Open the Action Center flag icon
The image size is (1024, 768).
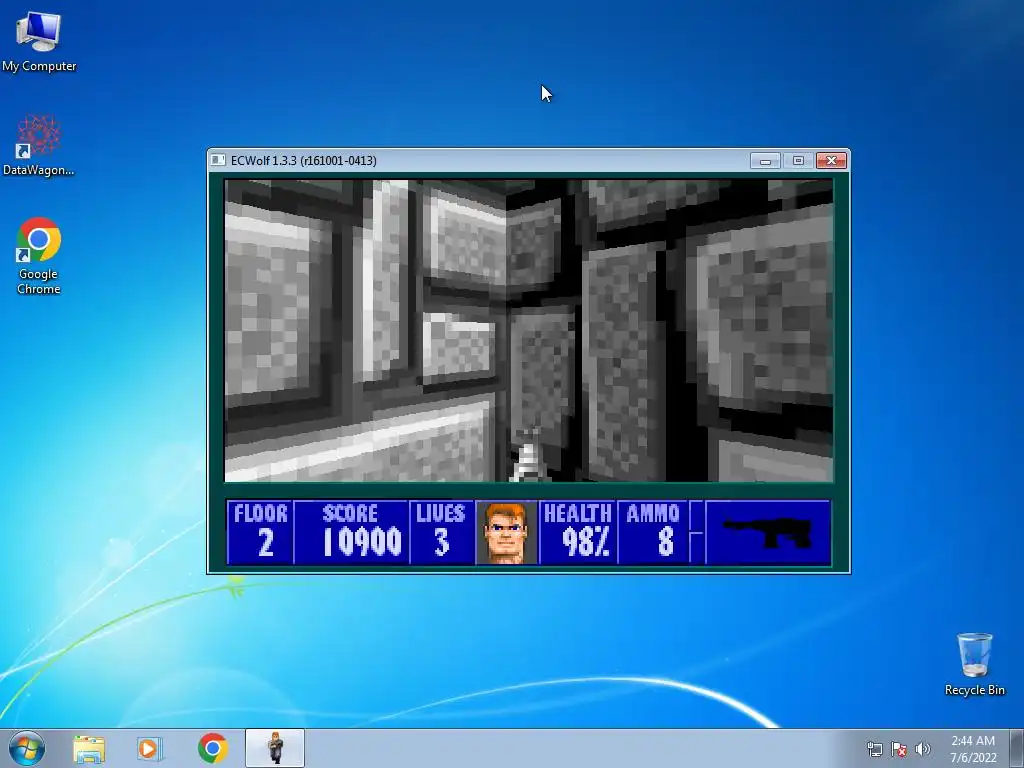(x=899, y=749)
